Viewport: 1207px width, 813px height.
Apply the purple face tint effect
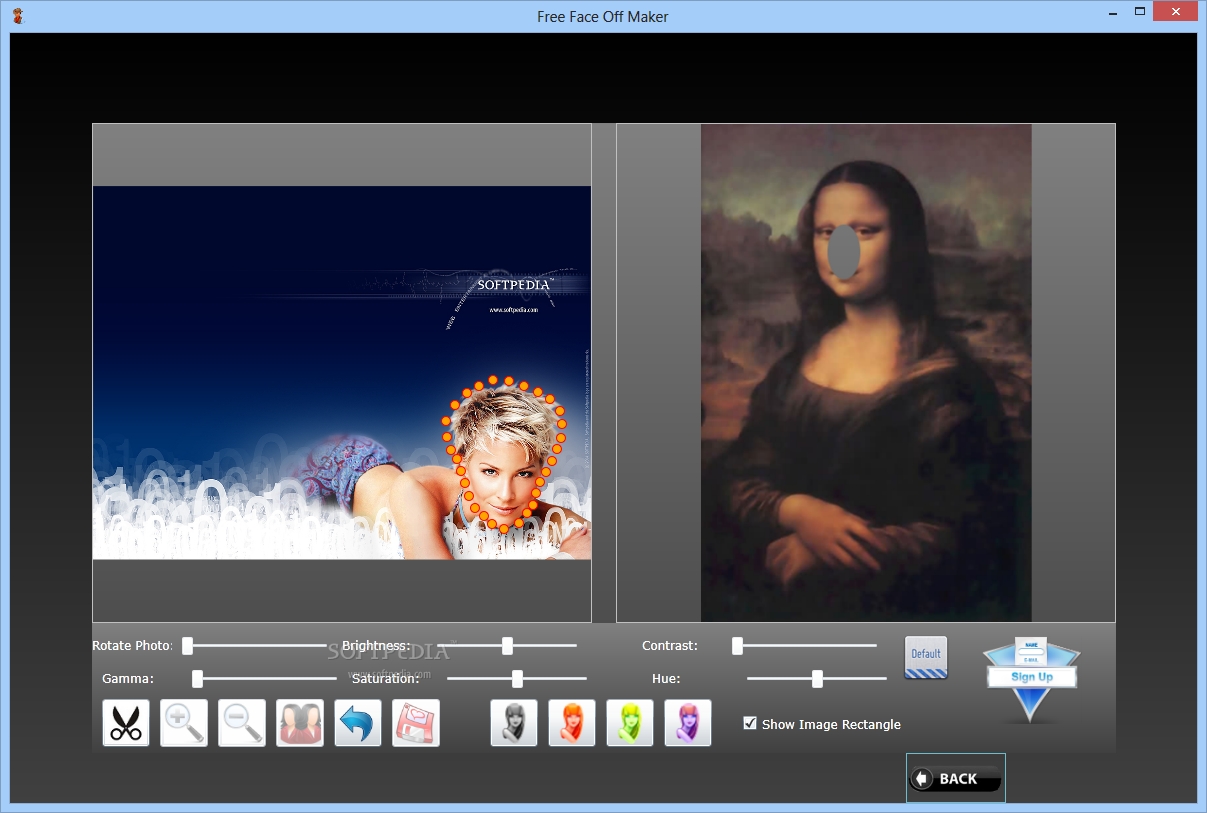coord(688,723)
